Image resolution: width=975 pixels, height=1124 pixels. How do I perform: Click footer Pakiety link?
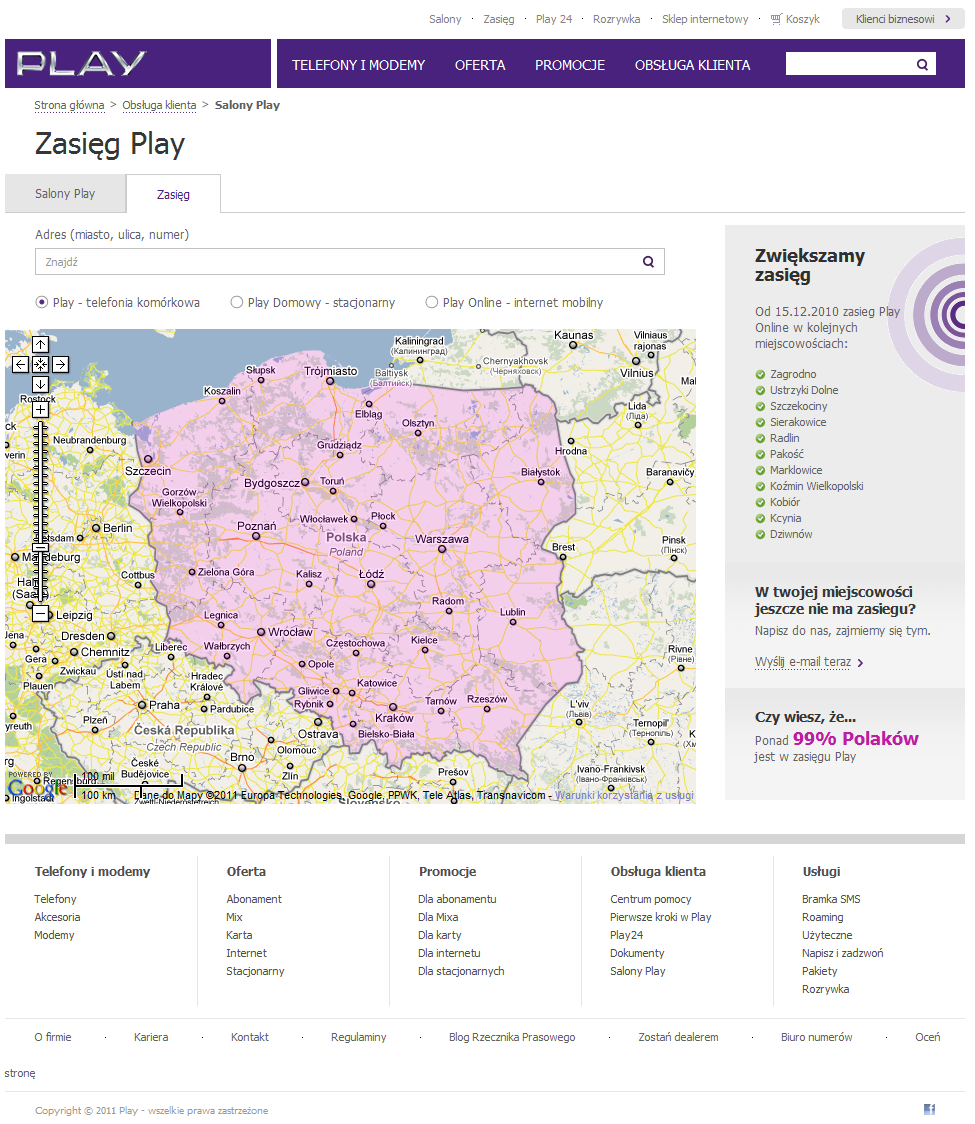(819, 971)
